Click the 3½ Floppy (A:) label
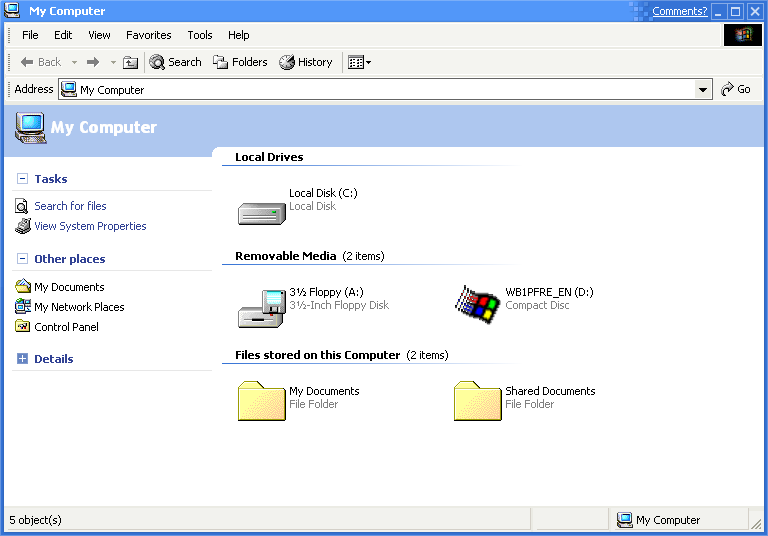This screenshot has height=536, width=768. pyautogui.click(x=326, y=292)
